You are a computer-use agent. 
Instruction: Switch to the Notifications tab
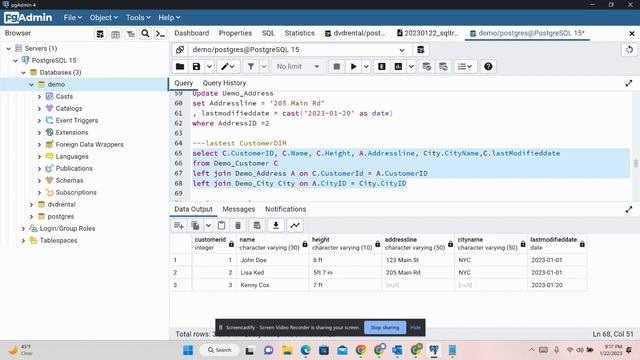pos(285,209)
